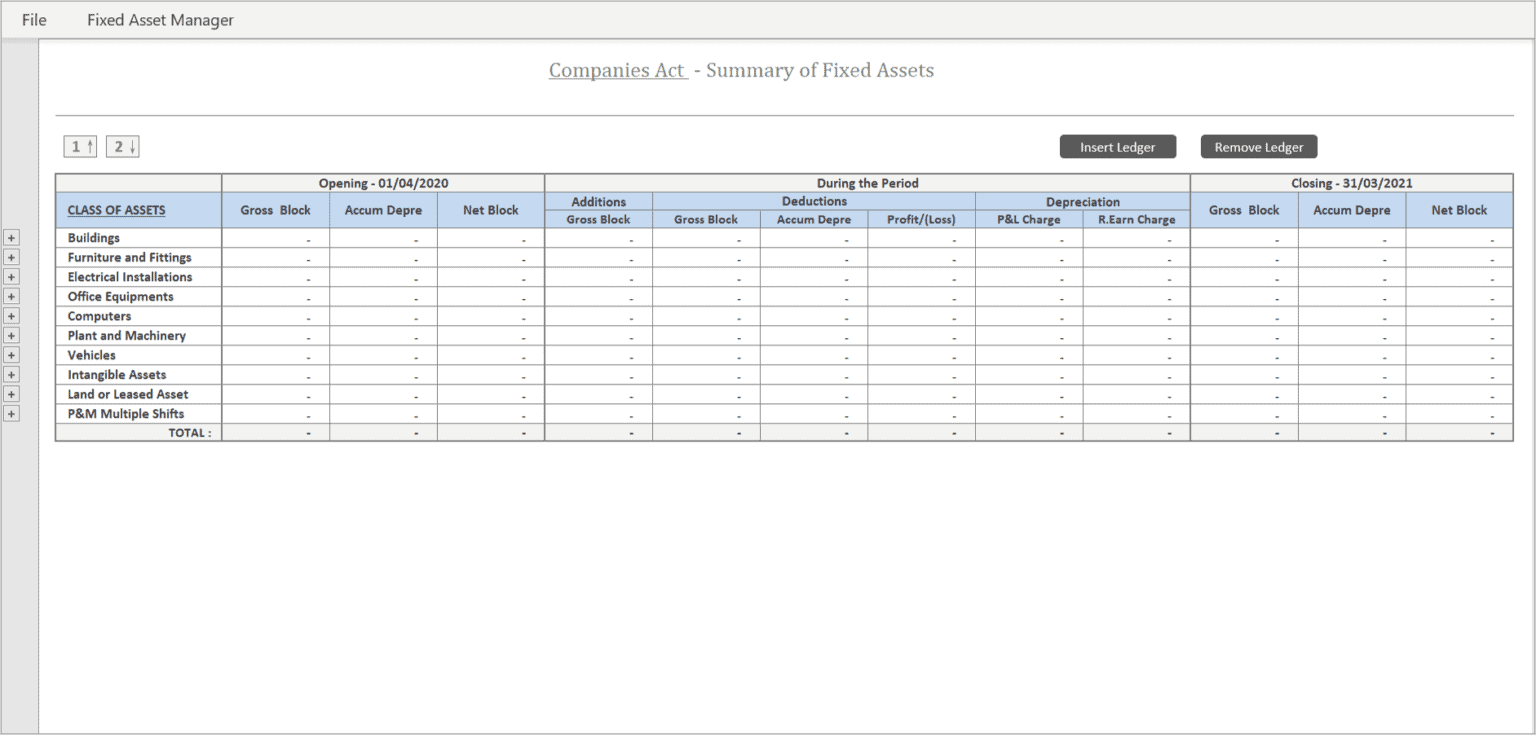Viewport: 1536px width, 735px height.
Task: Click the level 1 outline collapse icon
Action: [79, 146]
